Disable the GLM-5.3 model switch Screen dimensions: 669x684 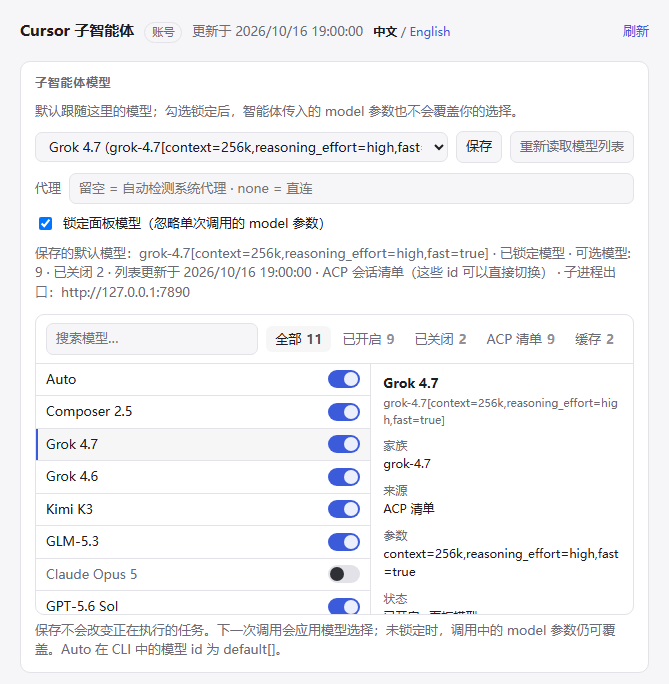coord(344,541)
